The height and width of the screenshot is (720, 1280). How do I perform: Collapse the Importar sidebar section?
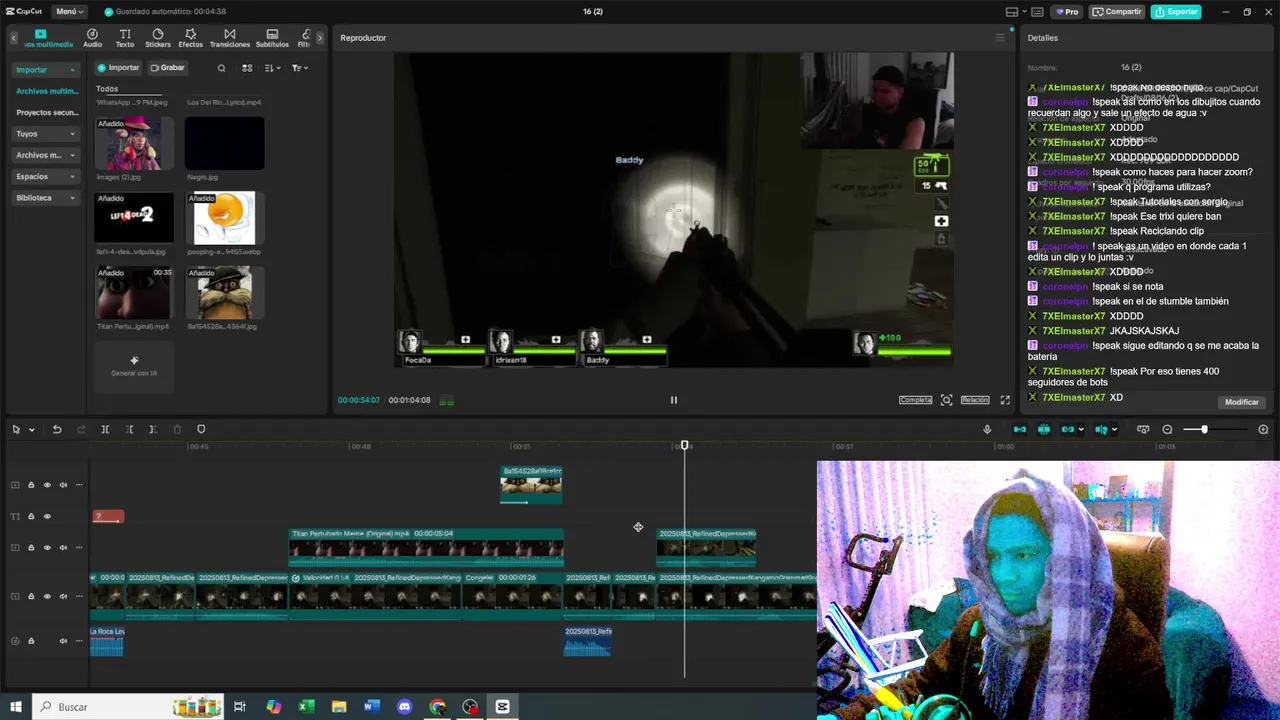pos(46,70)
